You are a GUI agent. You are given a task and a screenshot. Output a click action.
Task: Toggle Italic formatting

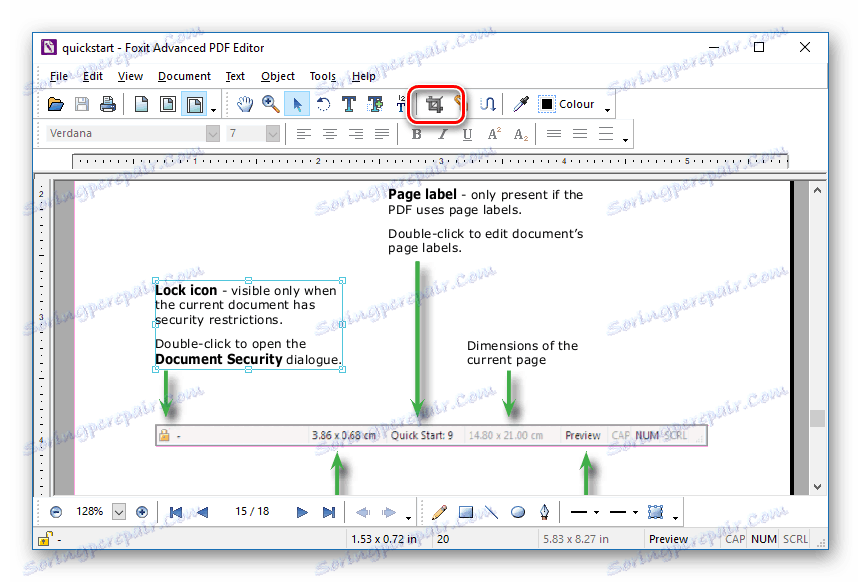pos(443,133)
